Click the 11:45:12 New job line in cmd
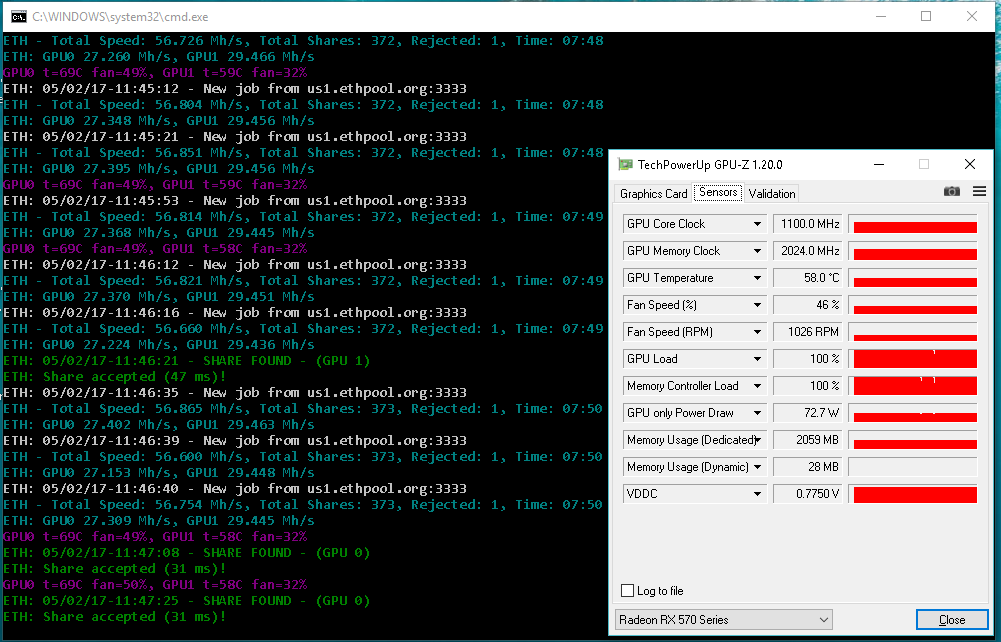Screen dimensions: 1001x642 235,89
